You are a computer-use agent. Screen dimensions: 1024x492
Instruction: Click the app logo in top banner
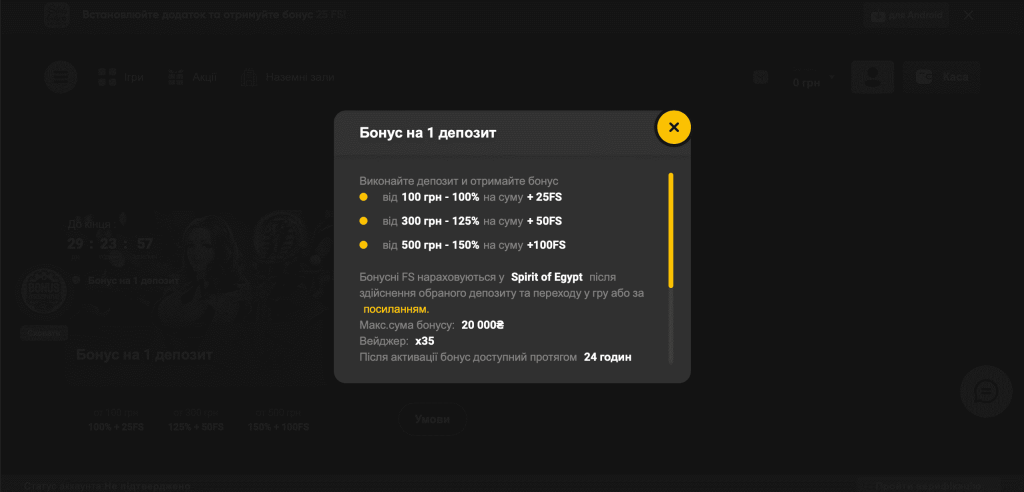click(x=57, y=16)
